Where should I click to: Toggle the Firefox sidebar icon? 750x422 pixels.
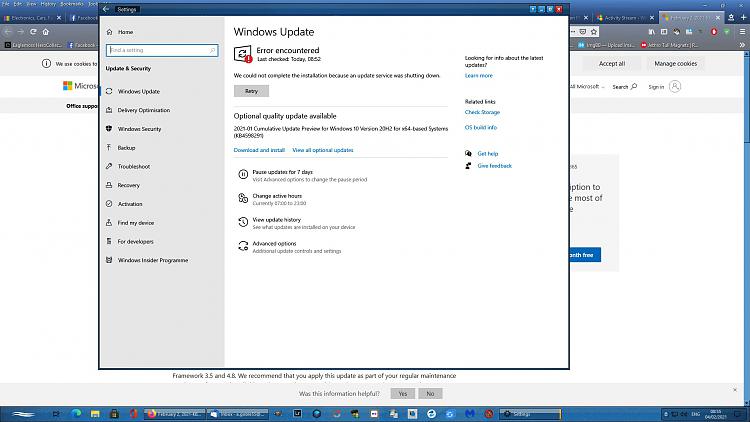click(664, 32)
